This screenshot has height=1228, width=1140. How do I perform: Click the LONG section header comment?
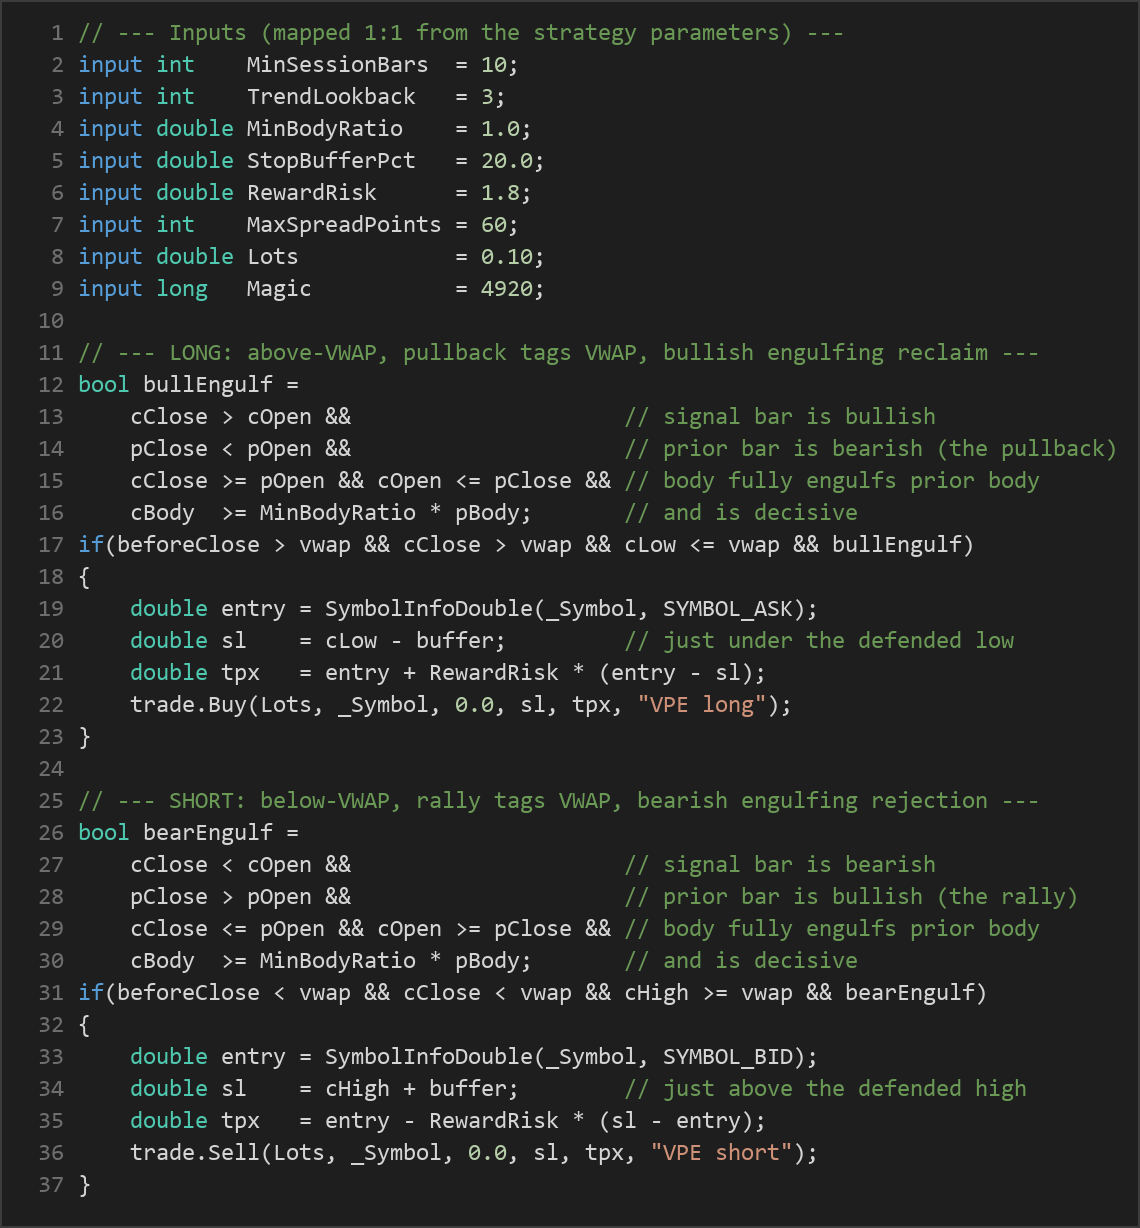pos(558,353)
